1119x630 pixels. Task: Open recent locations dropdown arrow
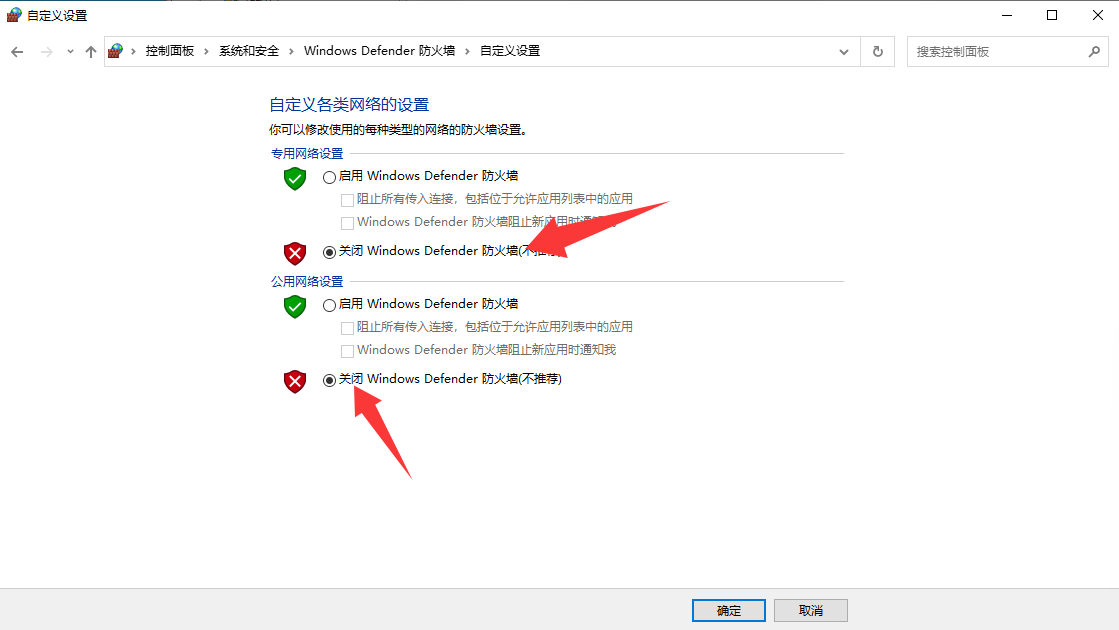tap(70, 51)
